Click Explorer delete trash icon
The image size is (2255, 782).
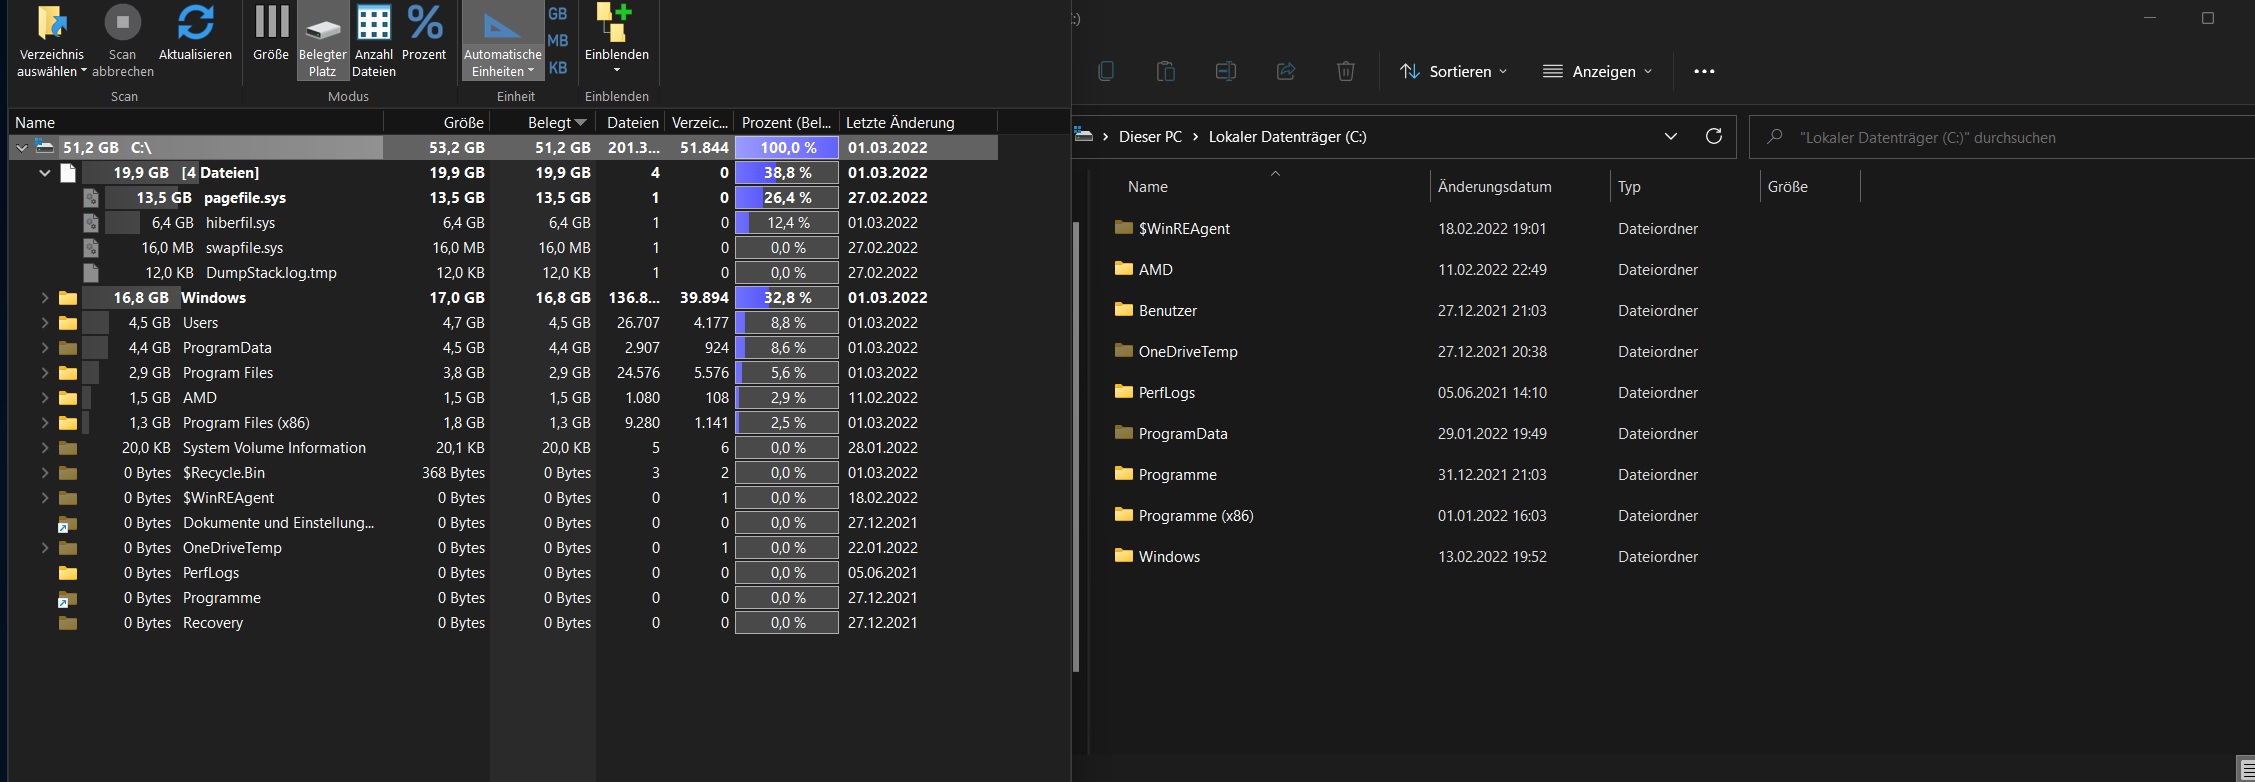click(1346, 71)
